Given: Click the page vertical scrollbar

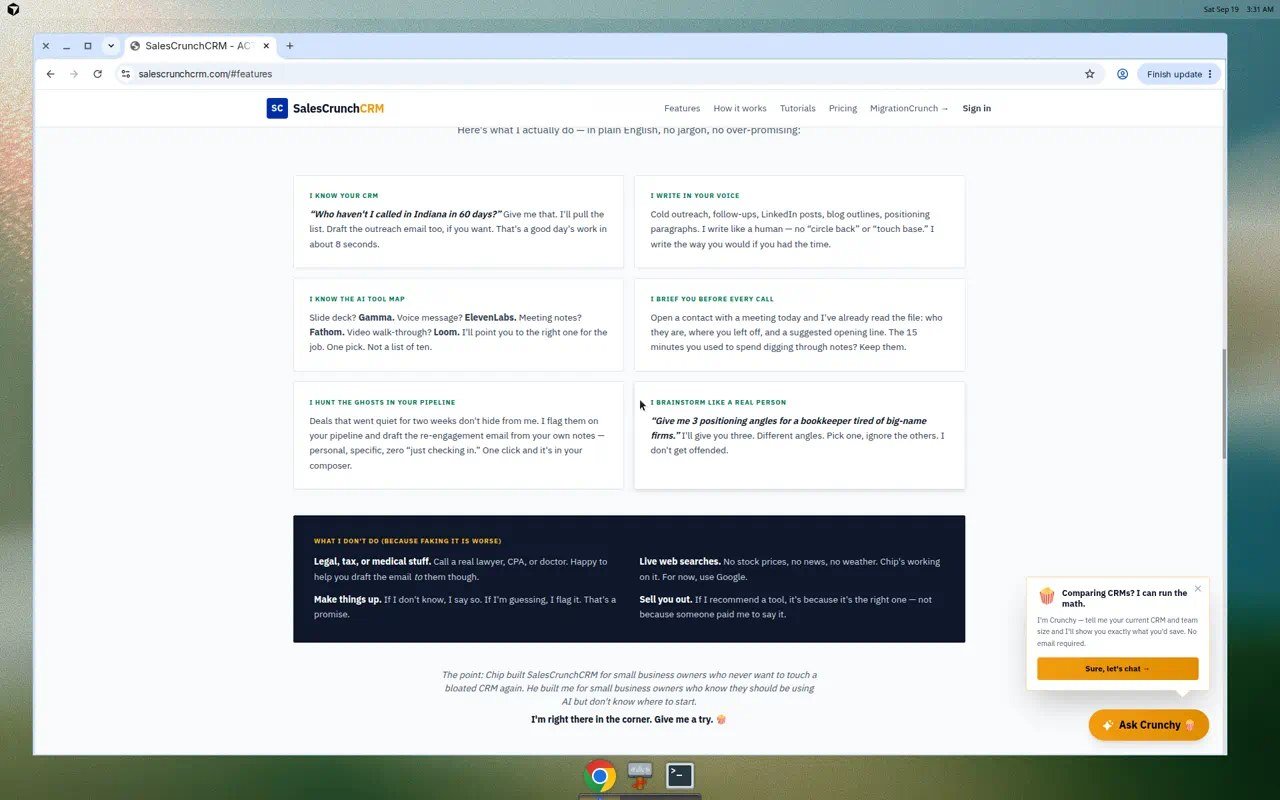Looking at the screenshot, I should [x=1223, y=405].
